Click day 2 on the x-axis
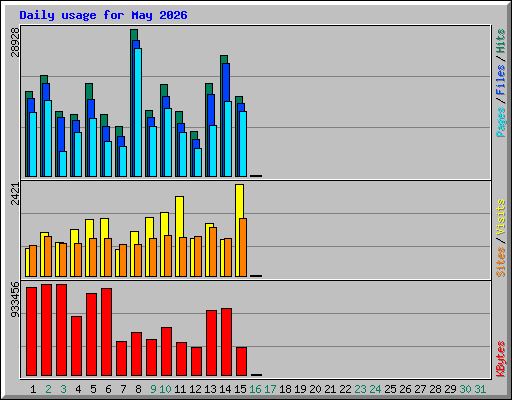 [x=48, y=389]
